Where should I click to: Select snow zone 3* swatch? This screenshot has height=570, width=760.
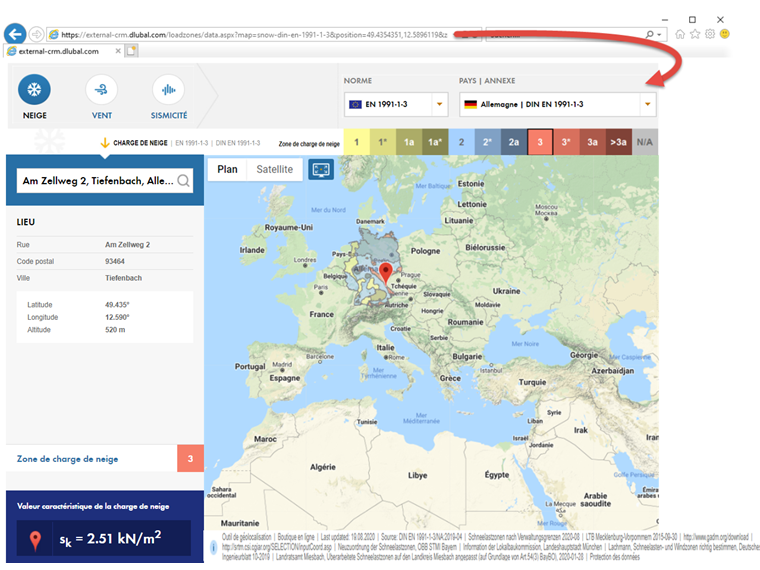tap(566, 142)
